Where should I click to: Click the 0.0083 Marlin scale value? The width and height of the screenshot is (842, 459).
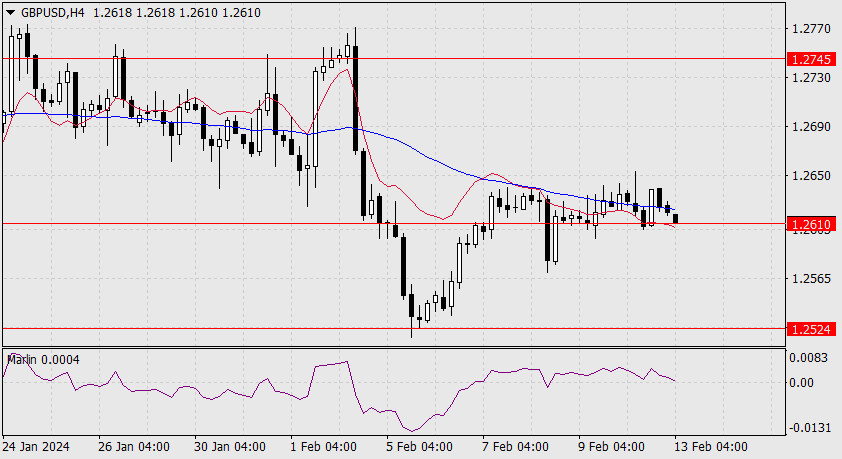pos(809,358)
